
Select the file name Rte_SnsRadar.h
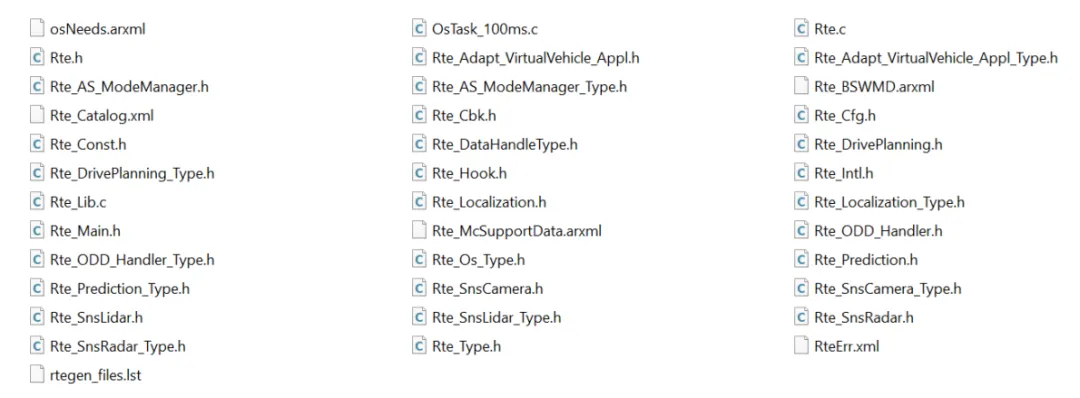(x=864, y=318)
